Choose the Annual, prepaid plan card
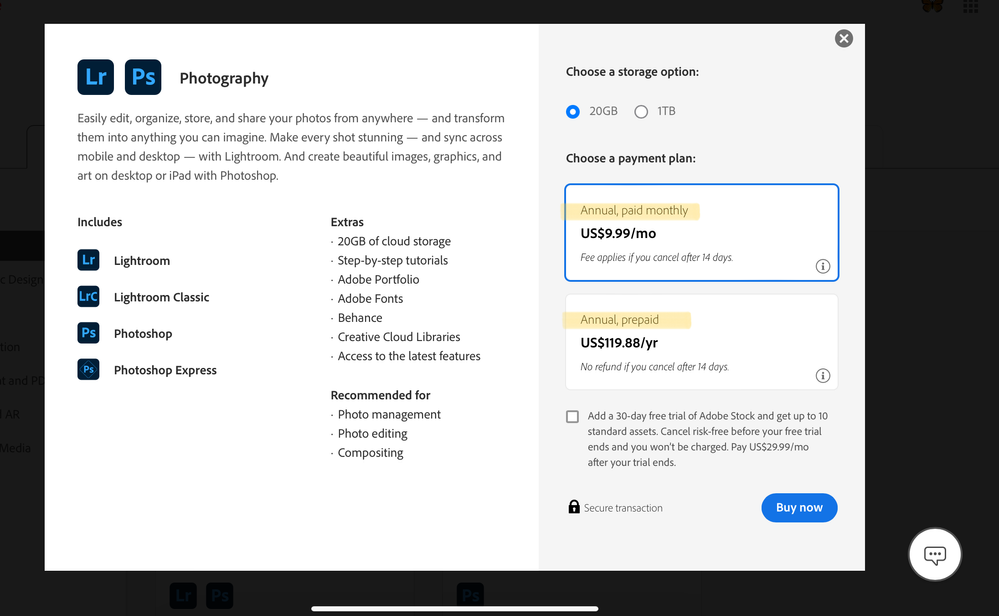999x616 pixels. pos(701,342)
